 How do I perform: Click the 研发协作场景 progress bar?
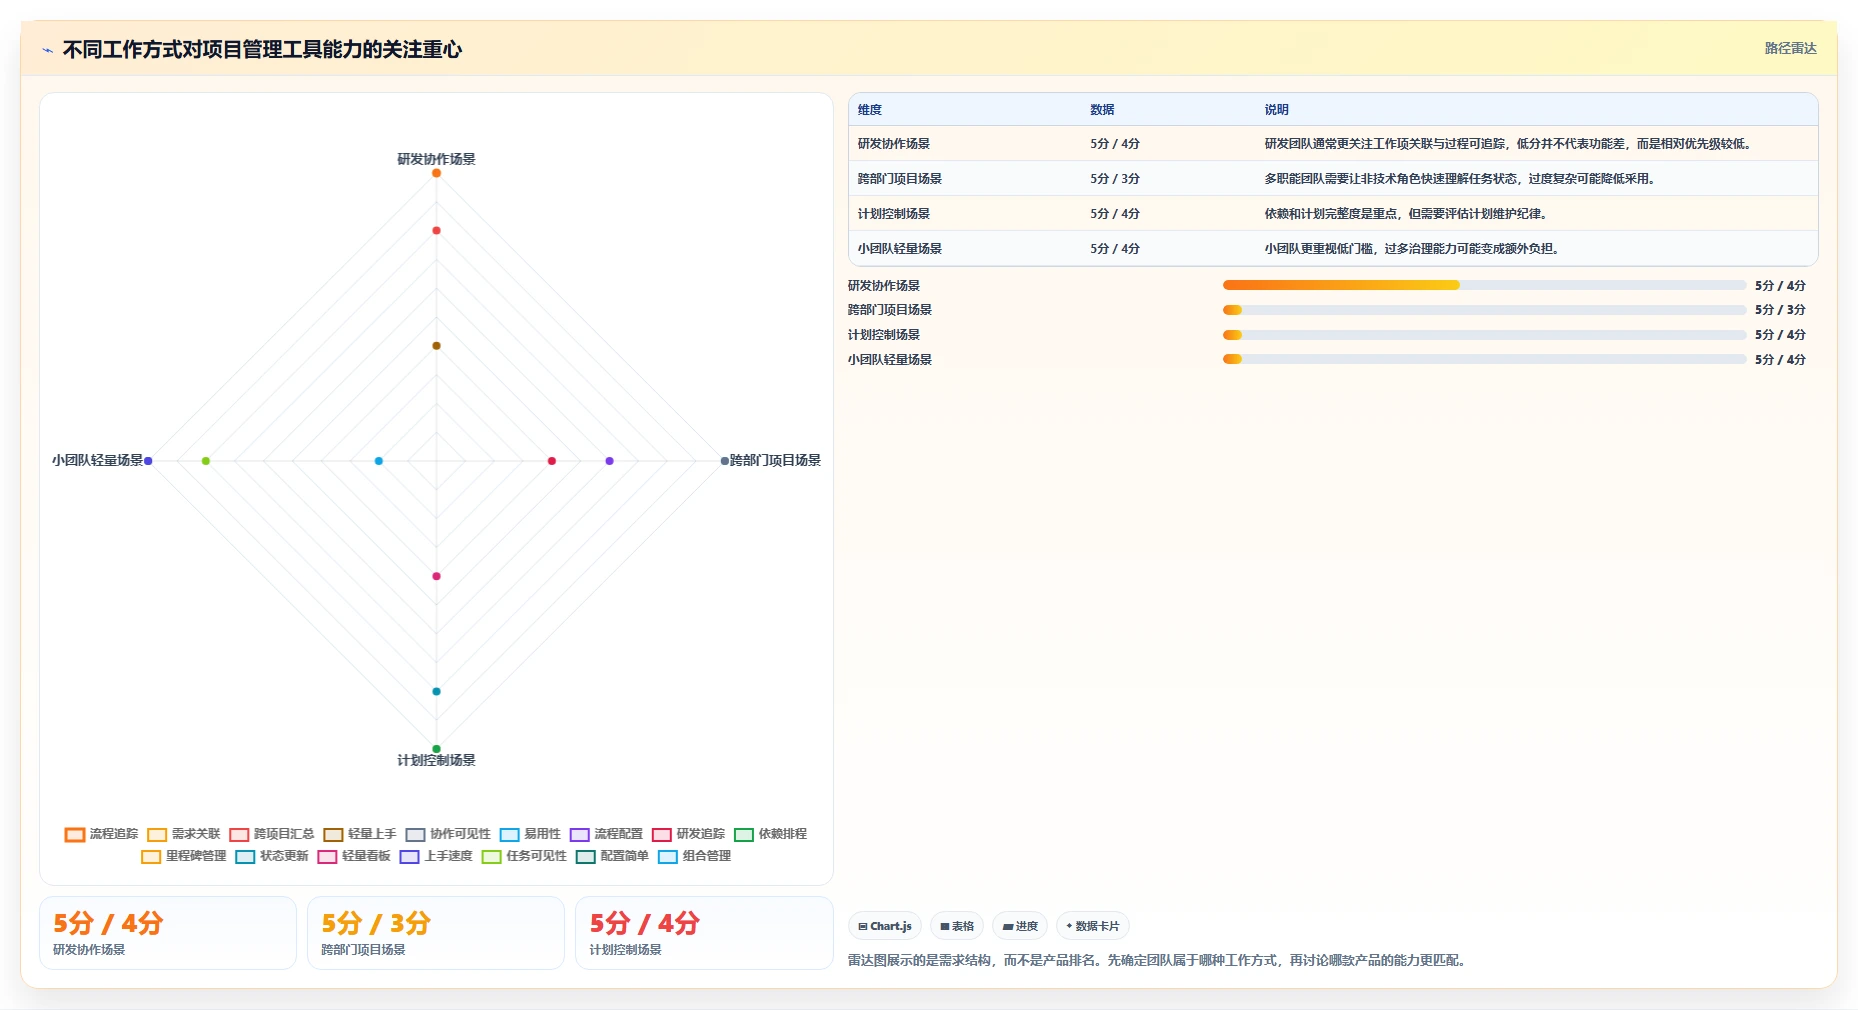click(x=1484, y=285)
